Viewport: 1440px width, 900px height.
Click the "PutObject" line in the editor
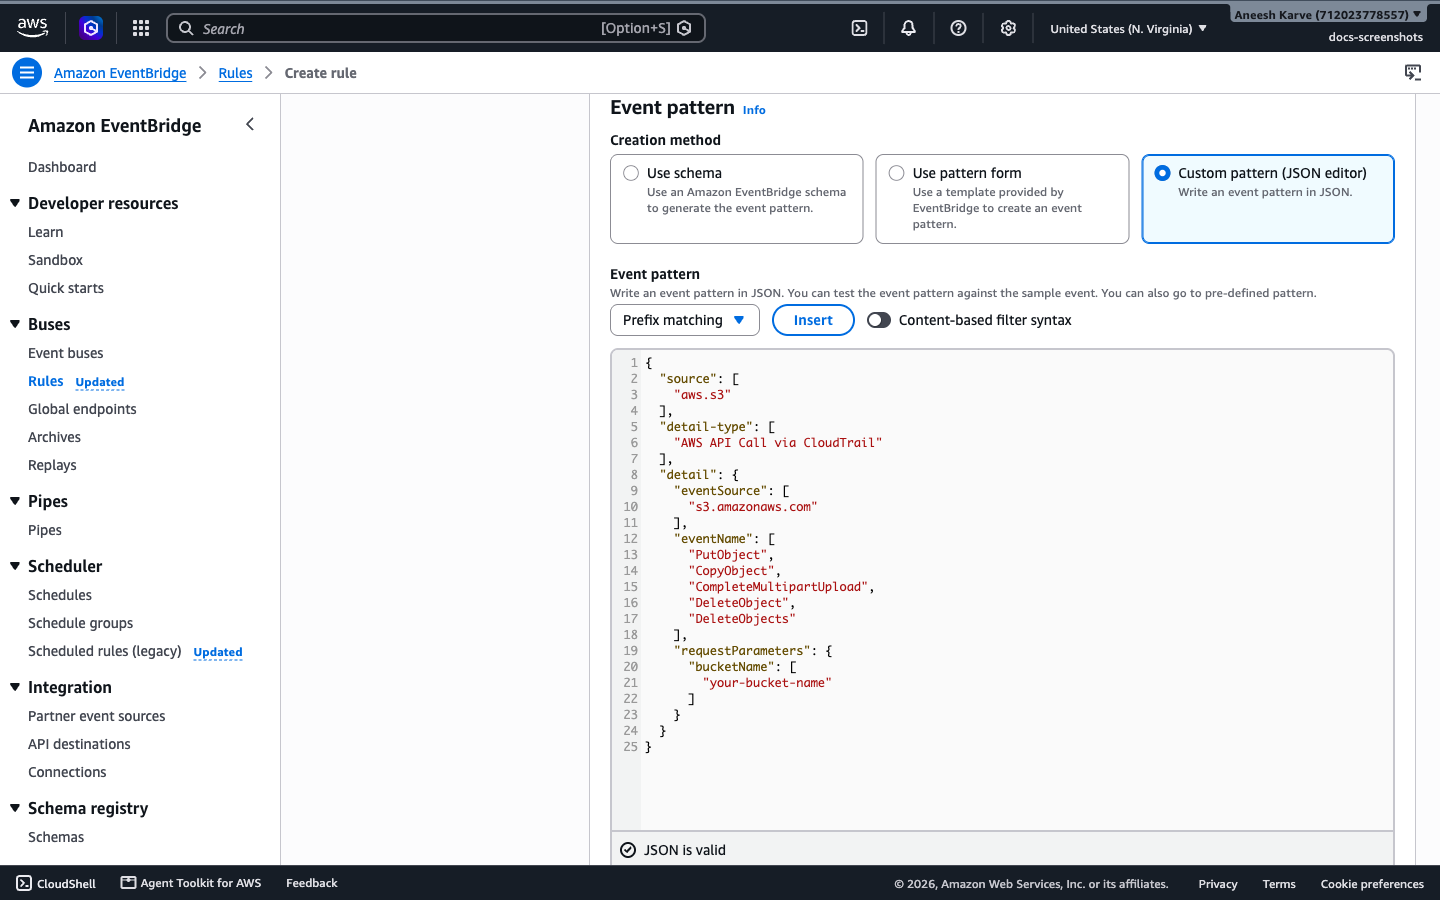click(x=730, y=555)
